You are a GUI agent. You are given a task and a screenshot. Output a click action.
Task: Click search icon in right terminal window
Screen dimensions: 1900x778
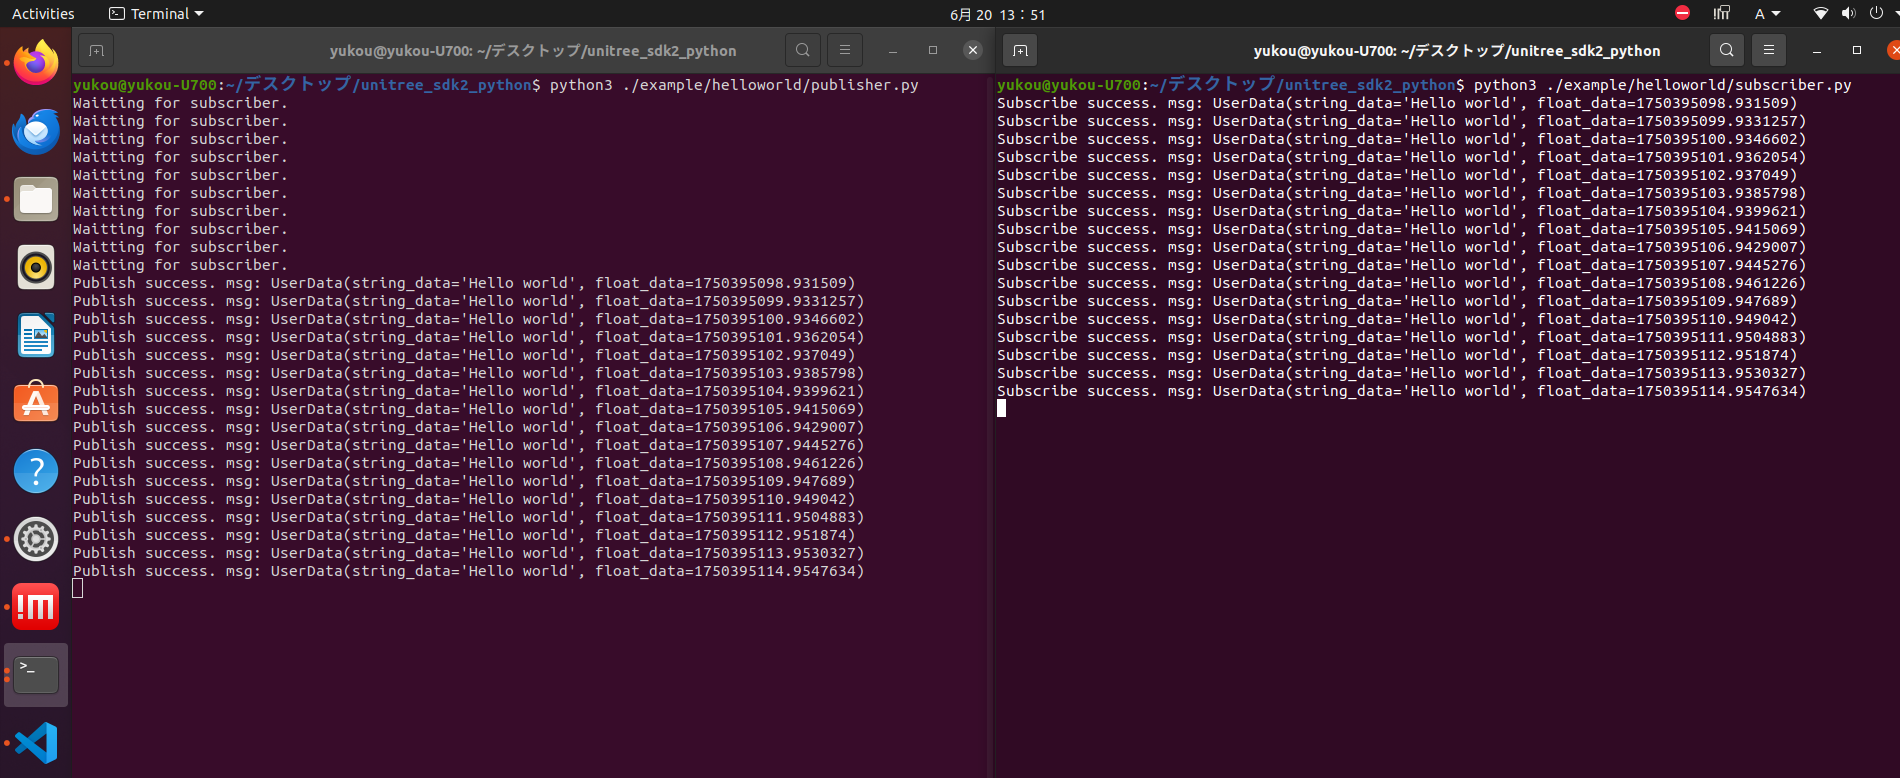(1726, 50)
